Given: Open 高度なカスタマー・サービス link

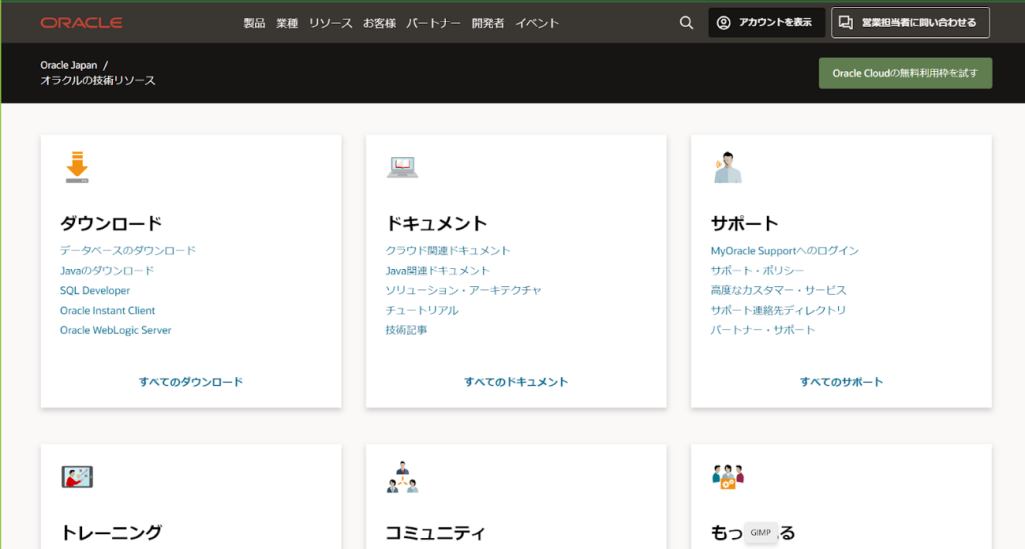Looking at the screenshot, I should click(x=779, y=290).
